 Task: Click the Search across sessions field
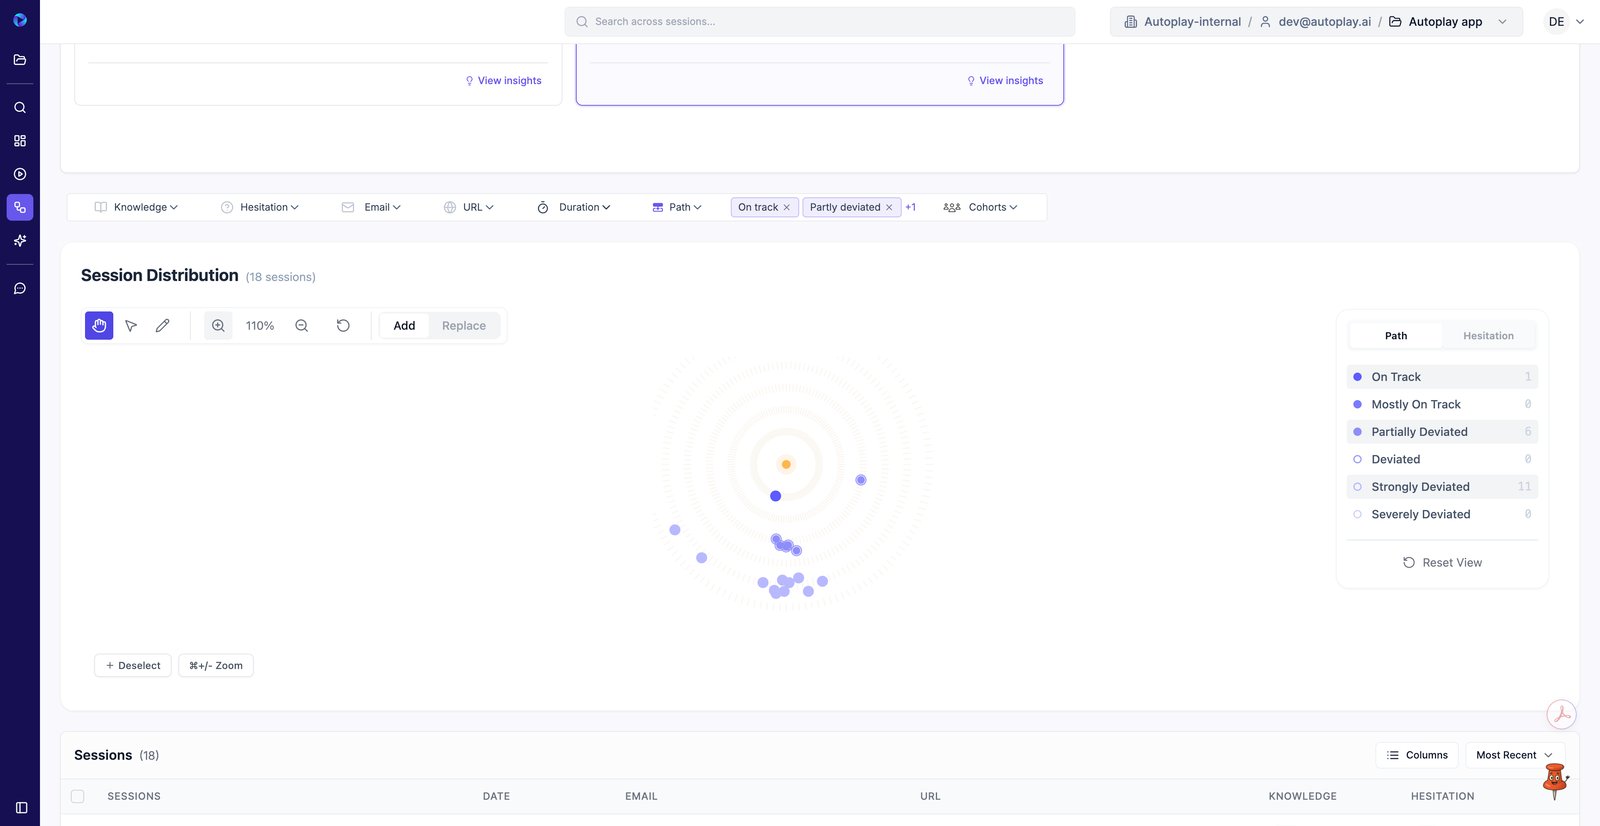pos(820,22)
